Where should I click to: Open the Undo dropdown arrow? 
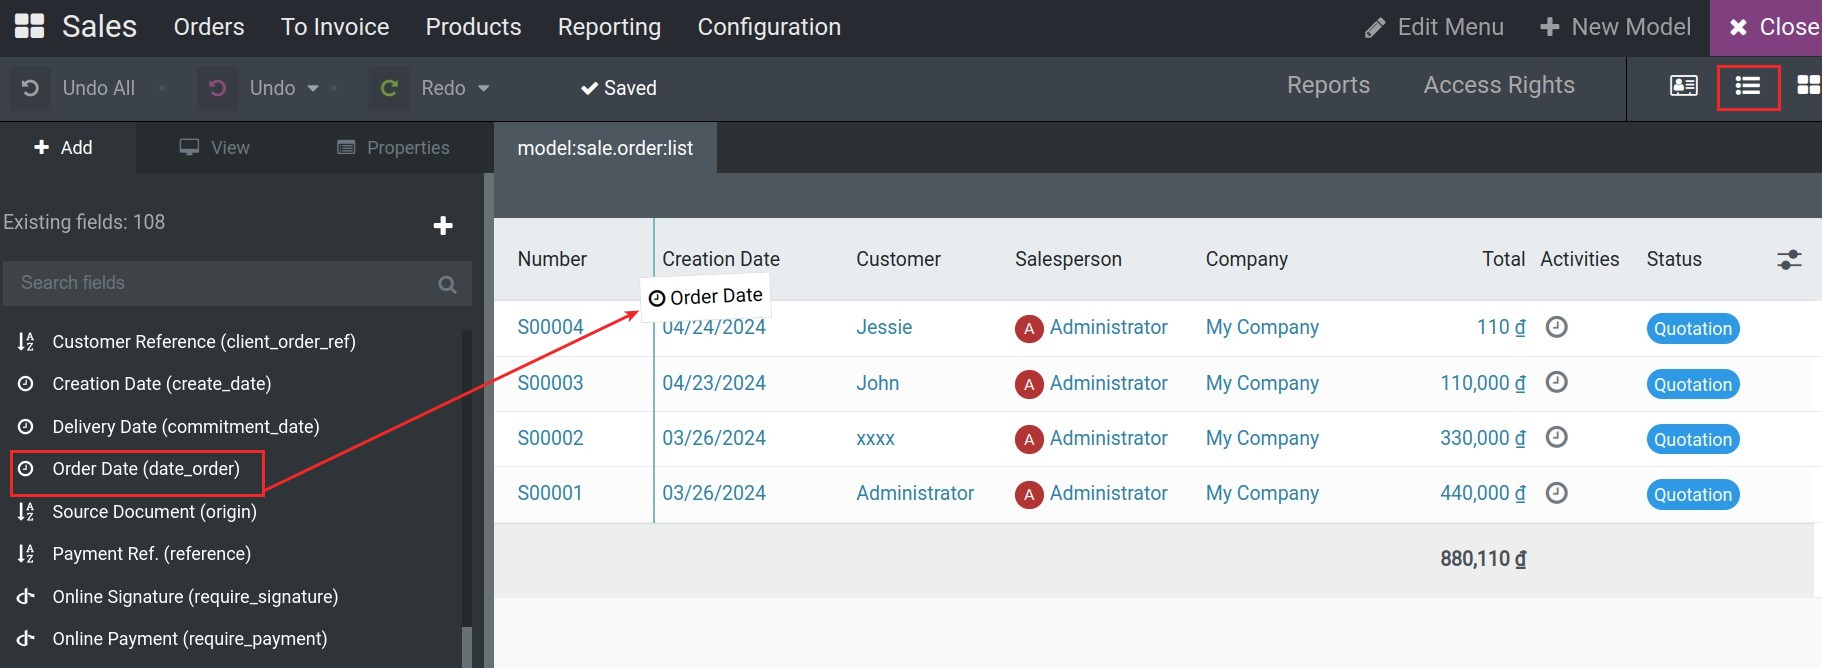[313, 88]
